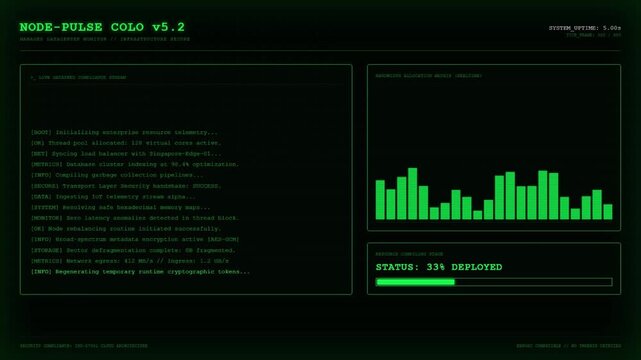Click the first bar in the allocation chart
Screen dimensions: 641x360
point(380,200)
